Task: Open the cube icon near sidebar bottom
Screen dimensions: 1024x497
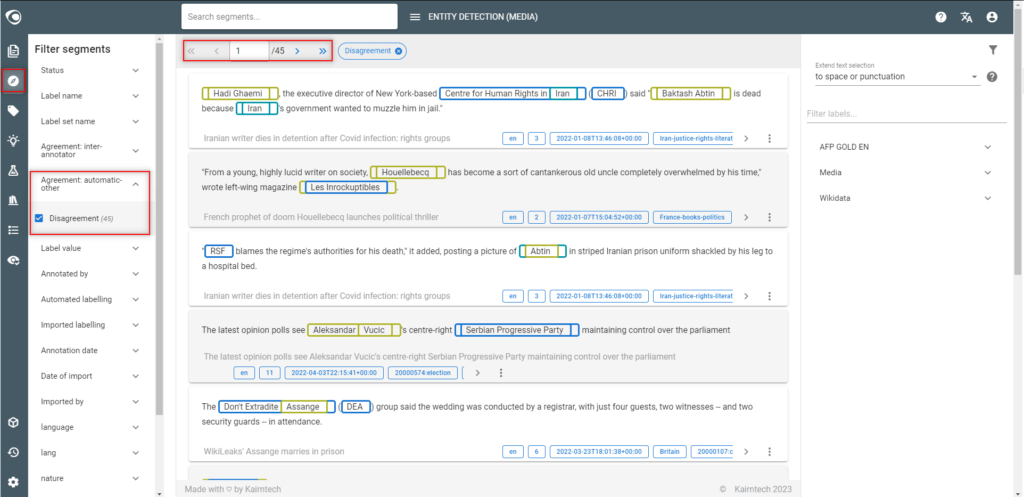Action: pos(13,423)
